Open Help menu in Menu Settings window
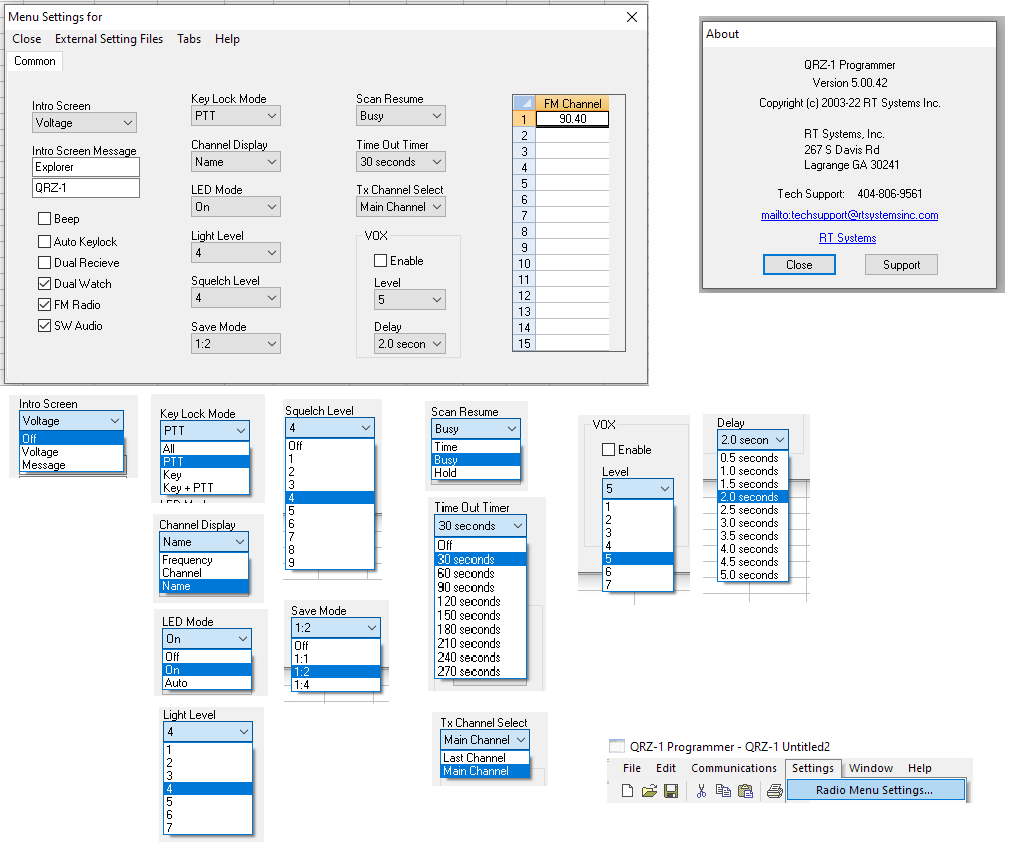This screenshot has height=850, width=1015. pos(227,39)
